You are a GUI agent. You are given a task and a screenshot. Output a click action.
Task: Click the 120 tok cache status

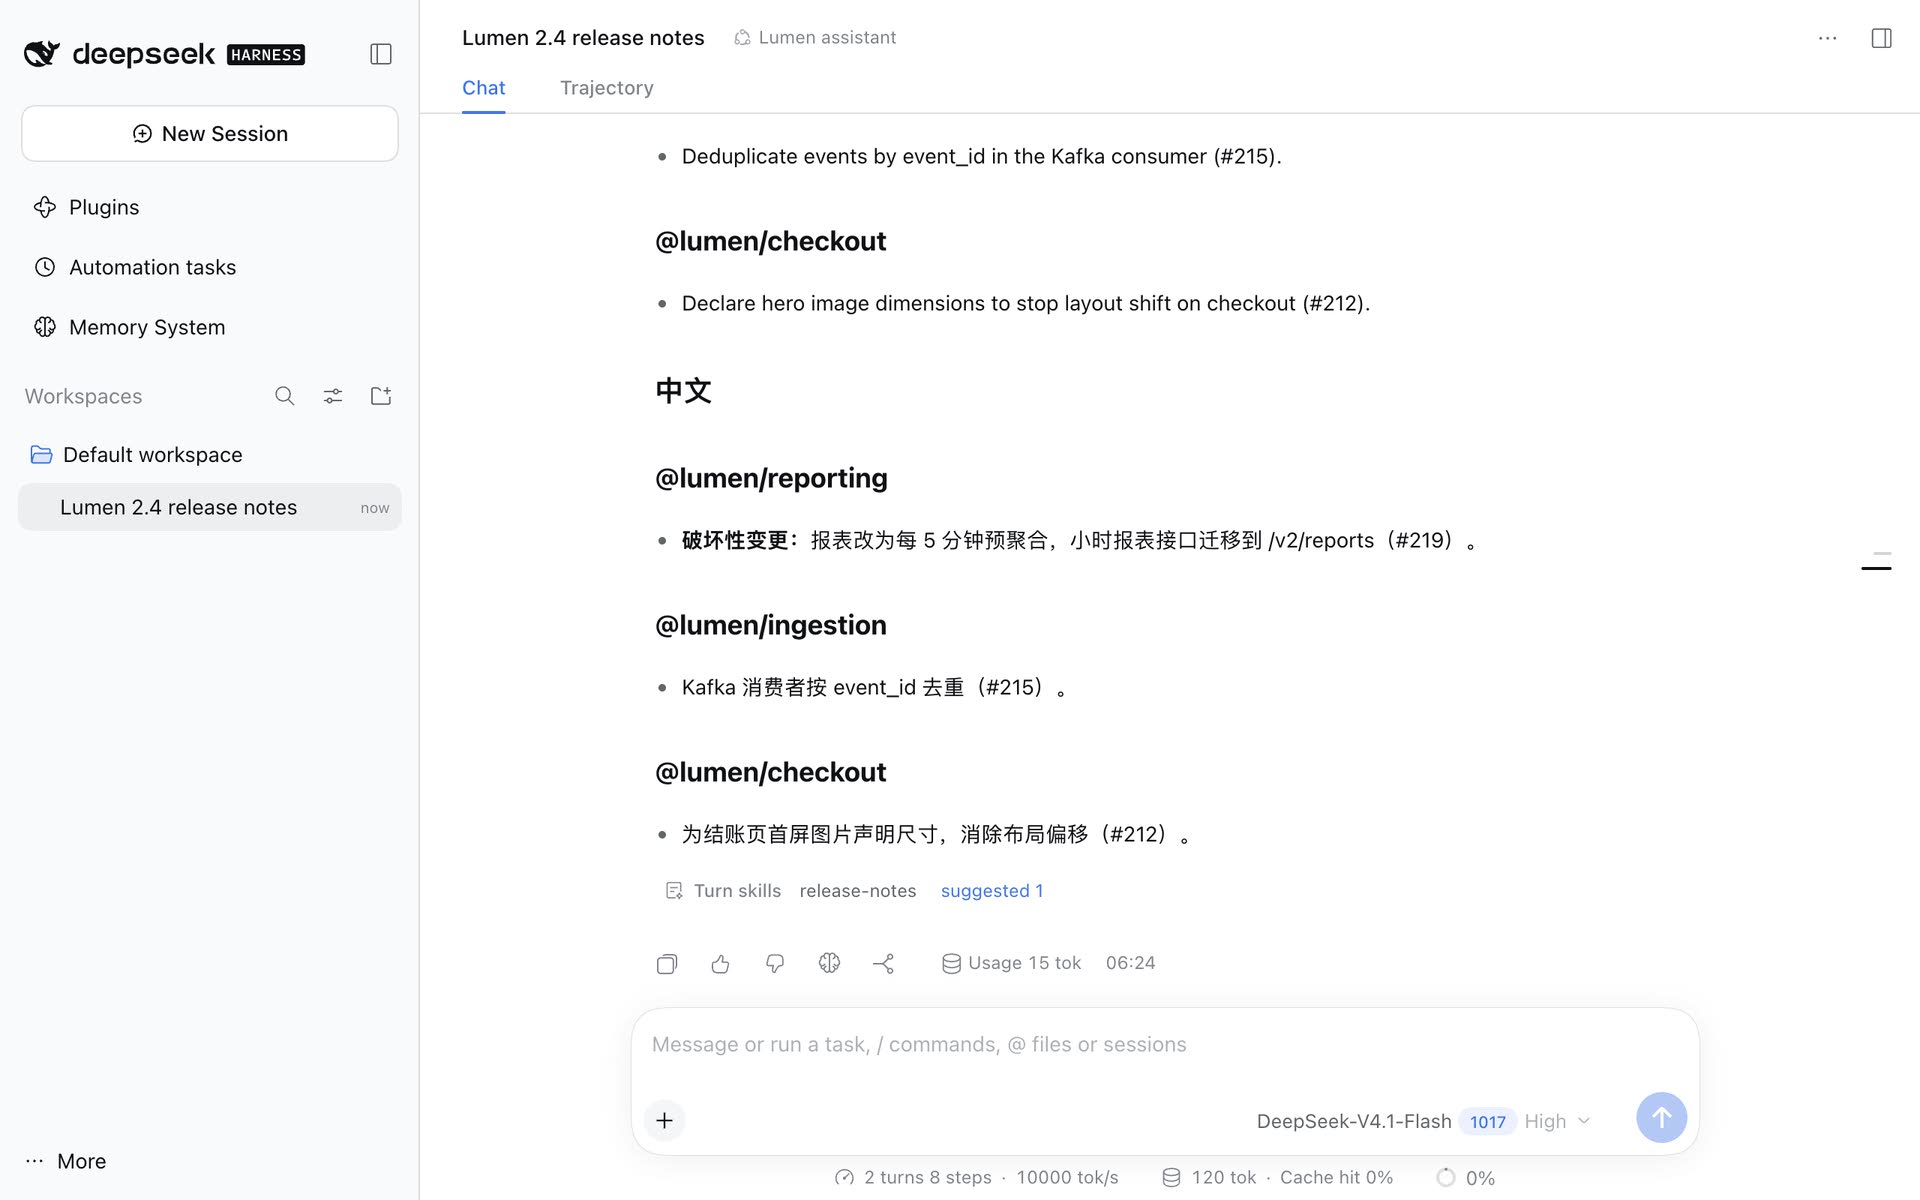coord(1209,1178)
